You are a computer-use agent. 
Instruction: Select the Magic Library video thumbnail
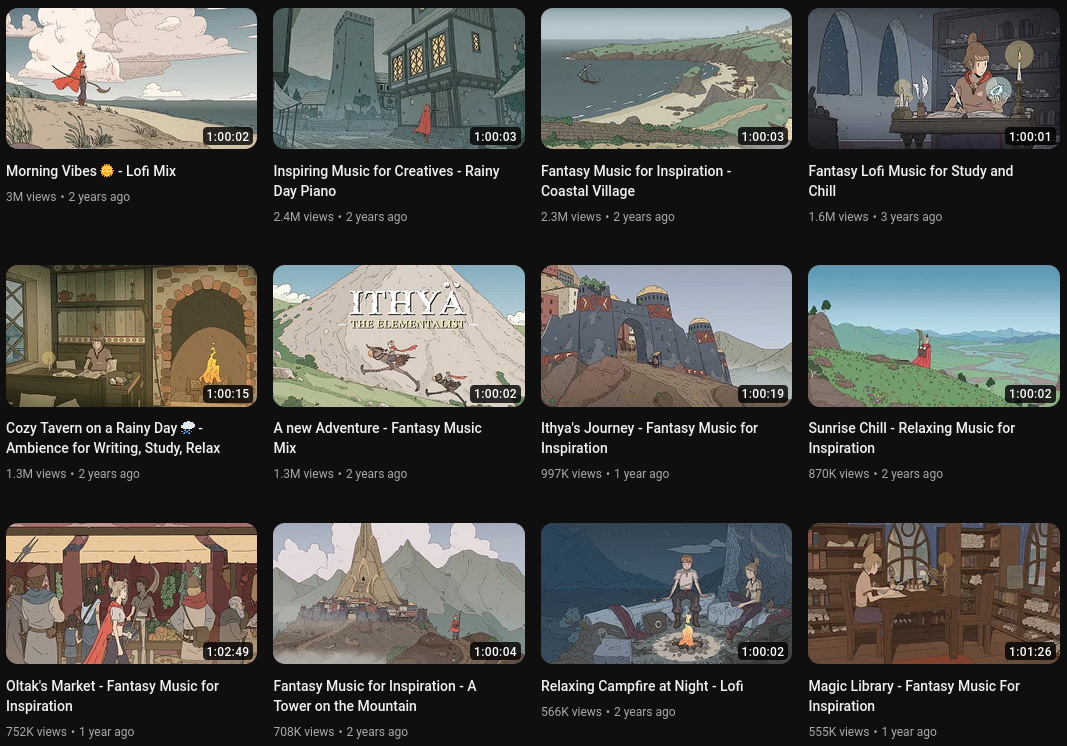pyautogui.click(x=933, y=593)
